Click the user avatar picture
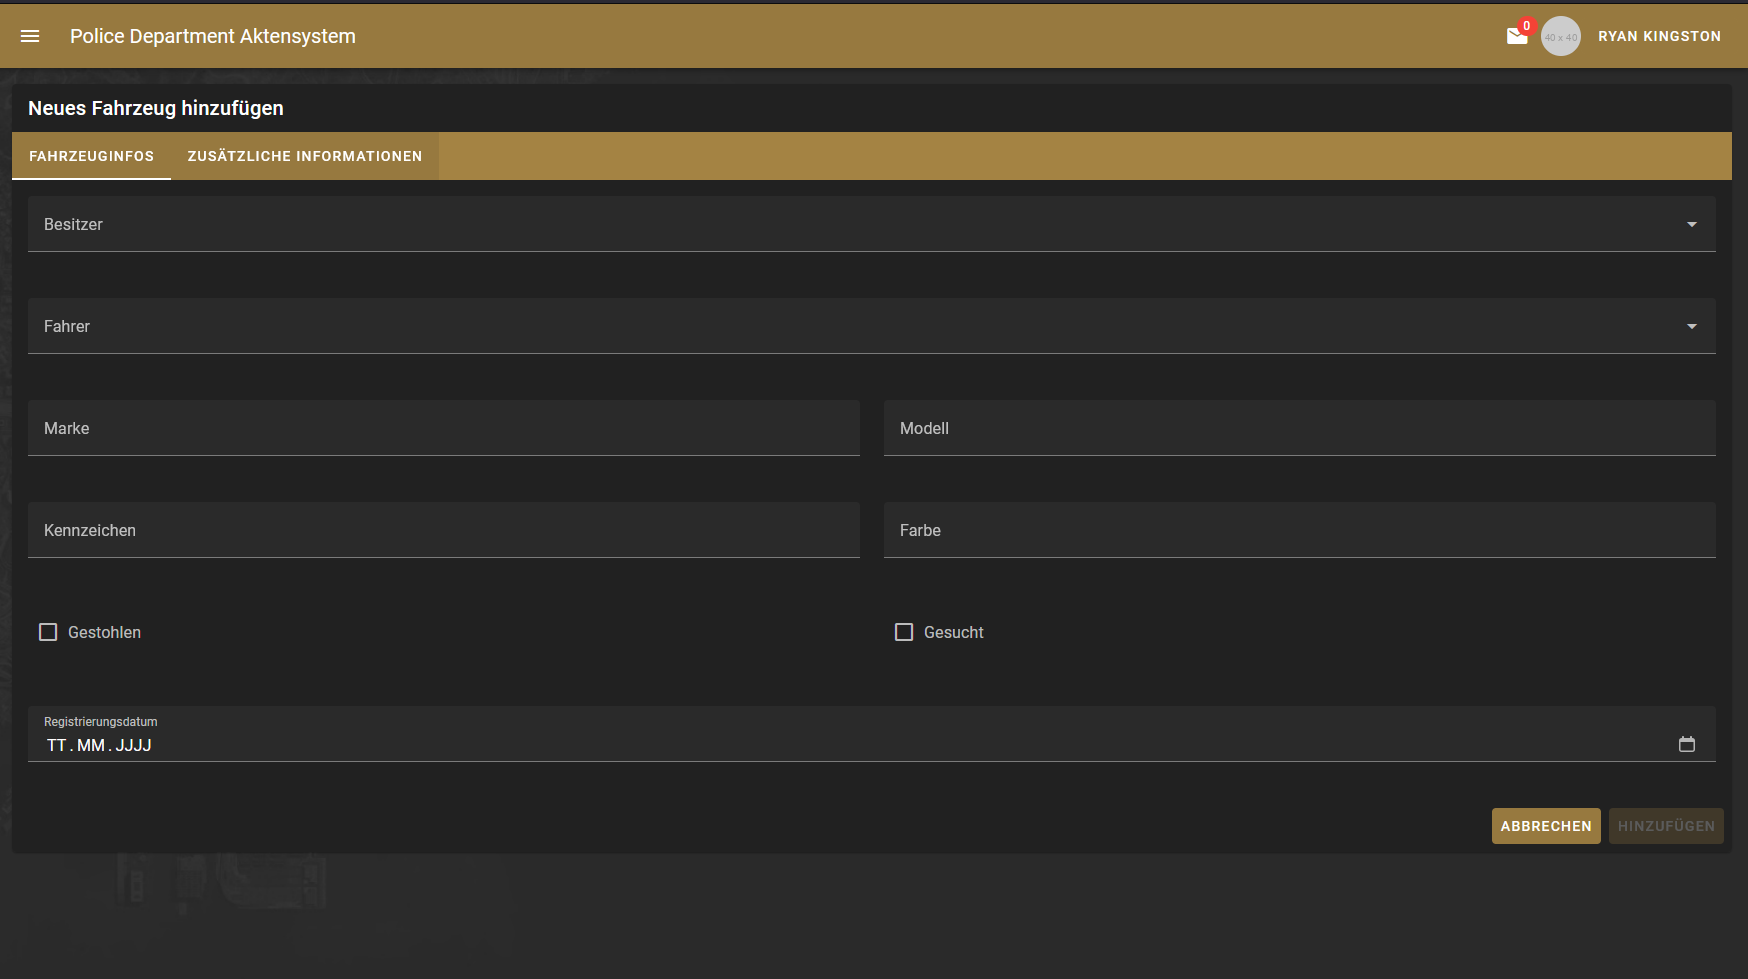Viewport: 1748px width, 979px height. coord(1560,36)
